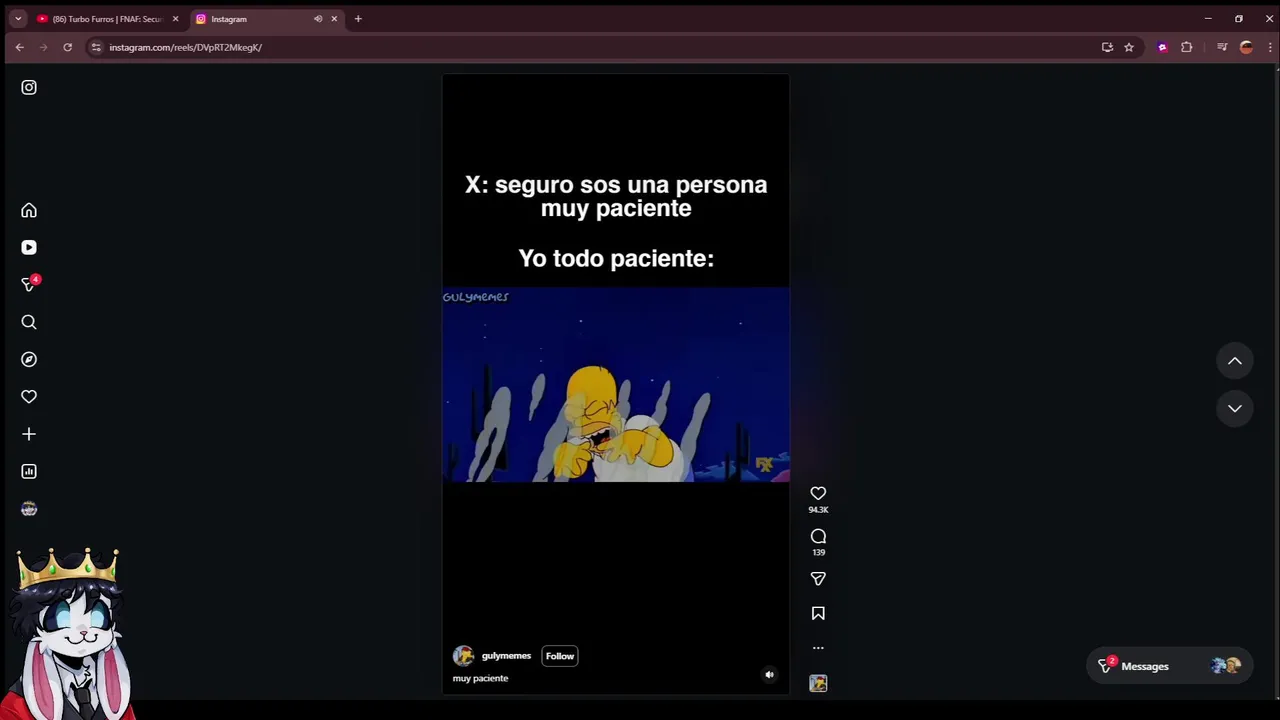Pause the reel by clicking the Homer video
This screenshot has width=1280, height=720.
[x=616, y=384]
